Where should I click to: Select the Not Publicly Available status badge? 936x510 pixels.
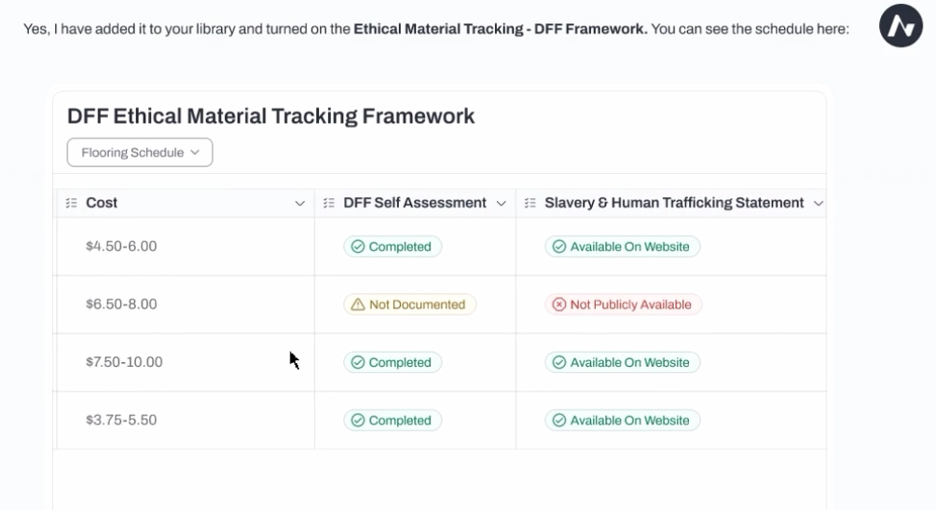[623, 305]
